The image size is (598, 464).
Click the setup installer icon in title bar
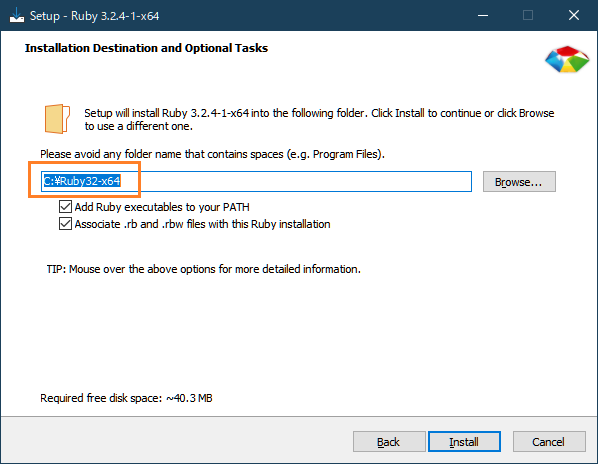coord(16,16)
